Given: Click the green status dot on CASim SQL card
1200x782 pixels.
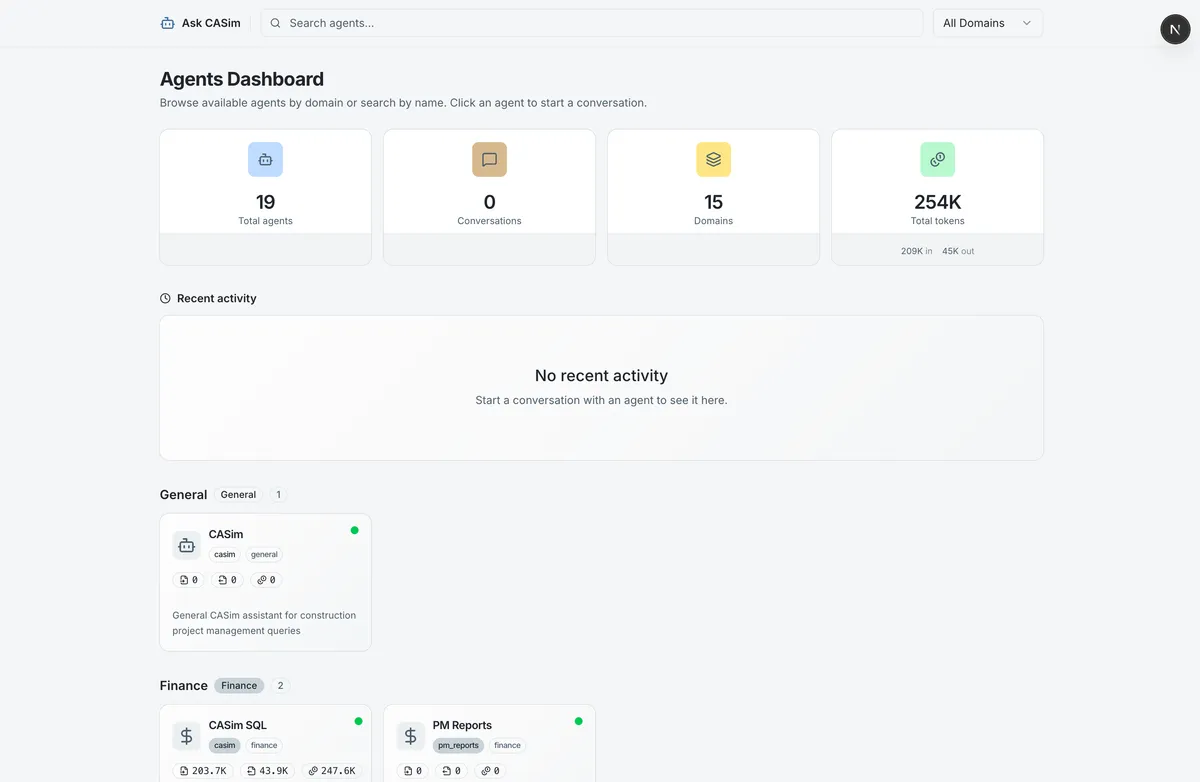Looking at the screenshot, I should click(358, 721).
